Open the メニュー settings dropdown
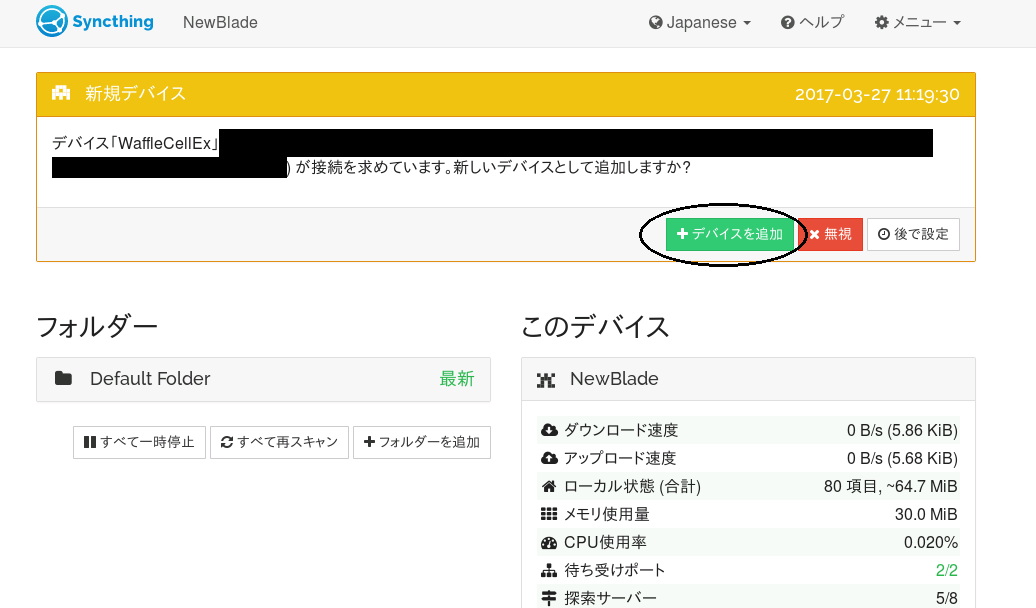 (917, 22)
